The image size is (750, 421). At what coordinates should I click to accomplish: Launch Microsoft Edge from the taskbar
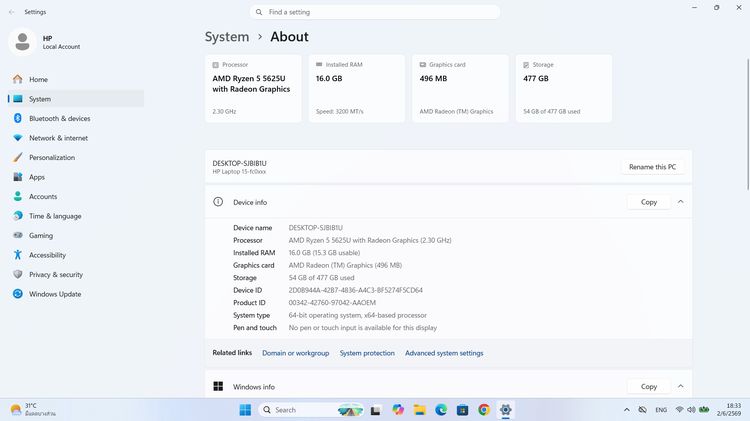[441, 410]
